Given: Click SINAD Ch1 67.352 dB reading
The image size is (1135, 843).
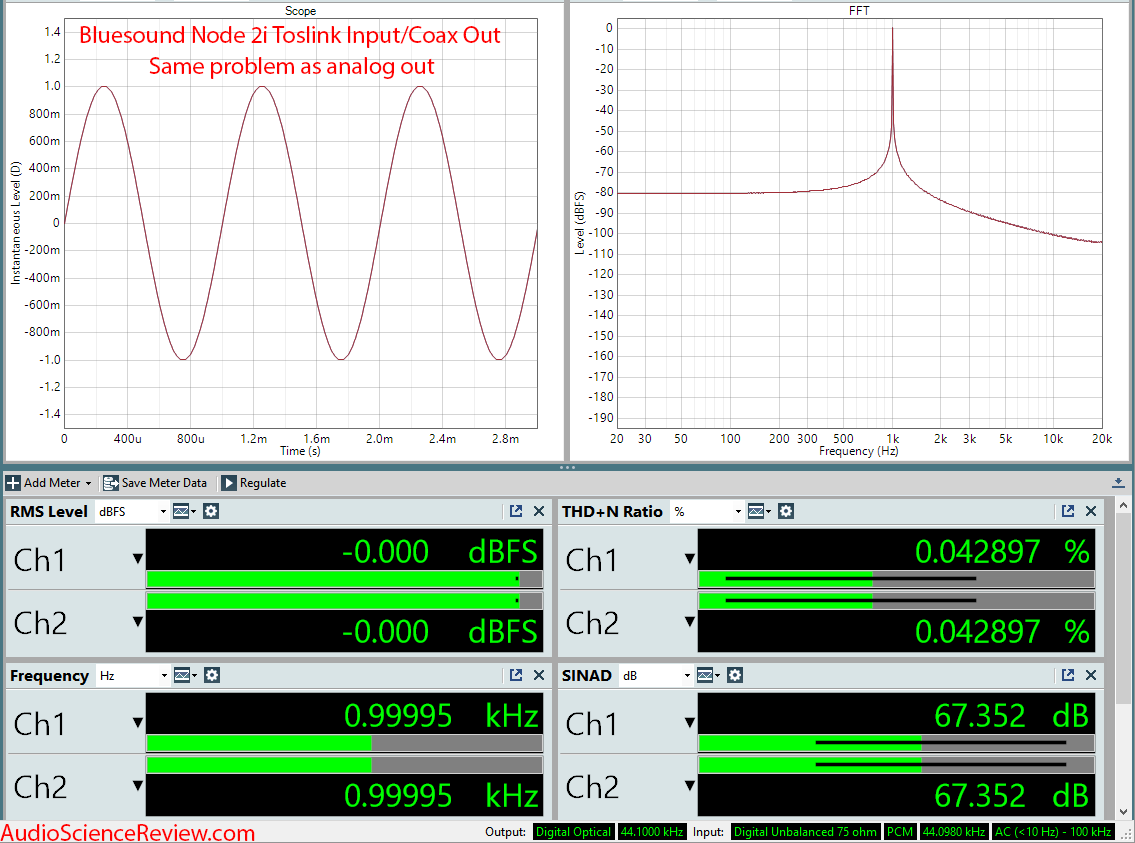Looking at the screenshot, I should tap(1012, 716).
